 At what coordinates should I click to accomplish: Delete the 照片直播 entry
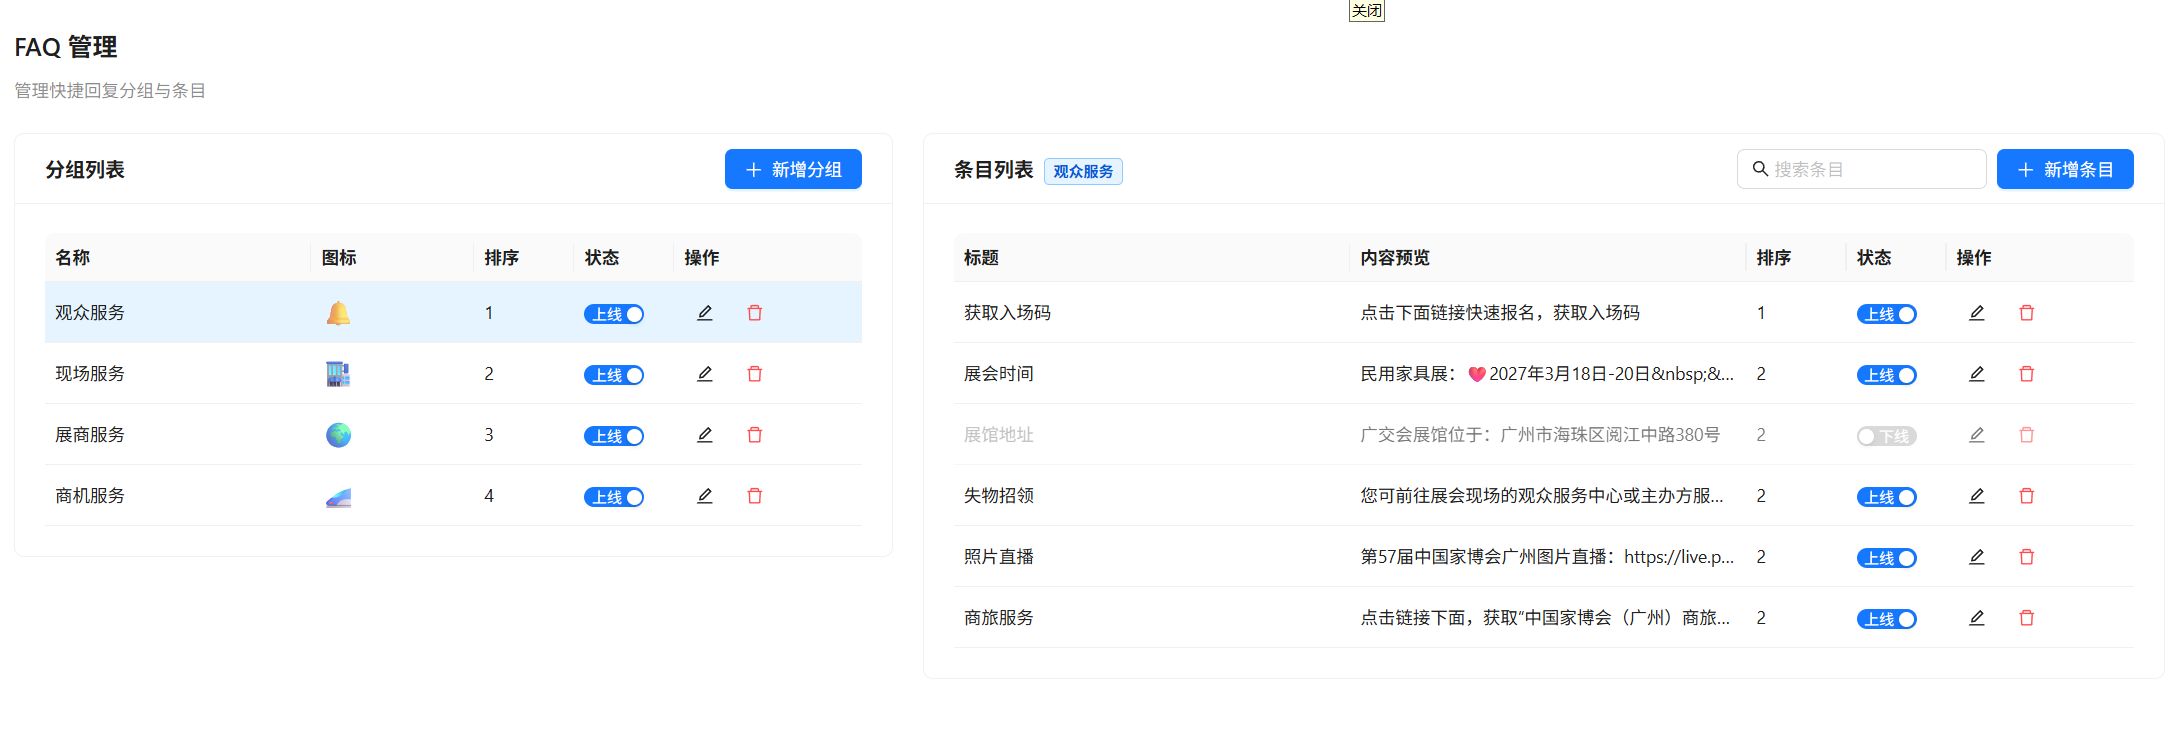point(2026,557)
